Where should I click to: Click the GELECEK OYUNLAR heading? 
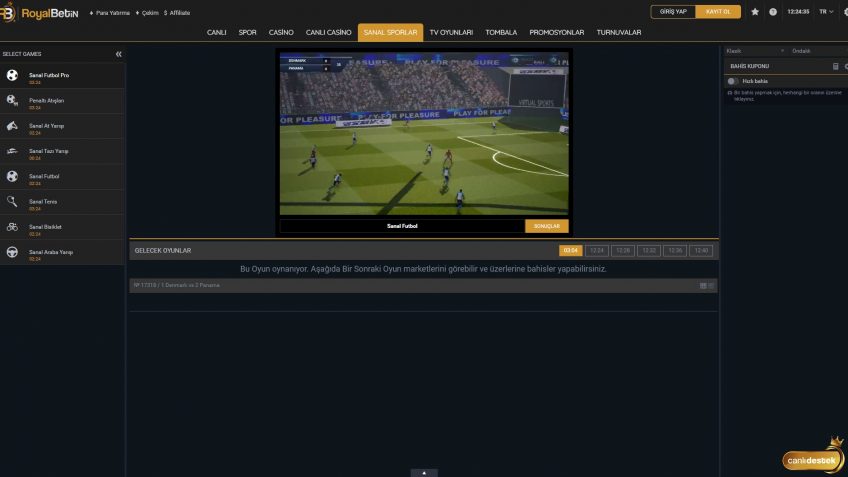pos(163,250)
